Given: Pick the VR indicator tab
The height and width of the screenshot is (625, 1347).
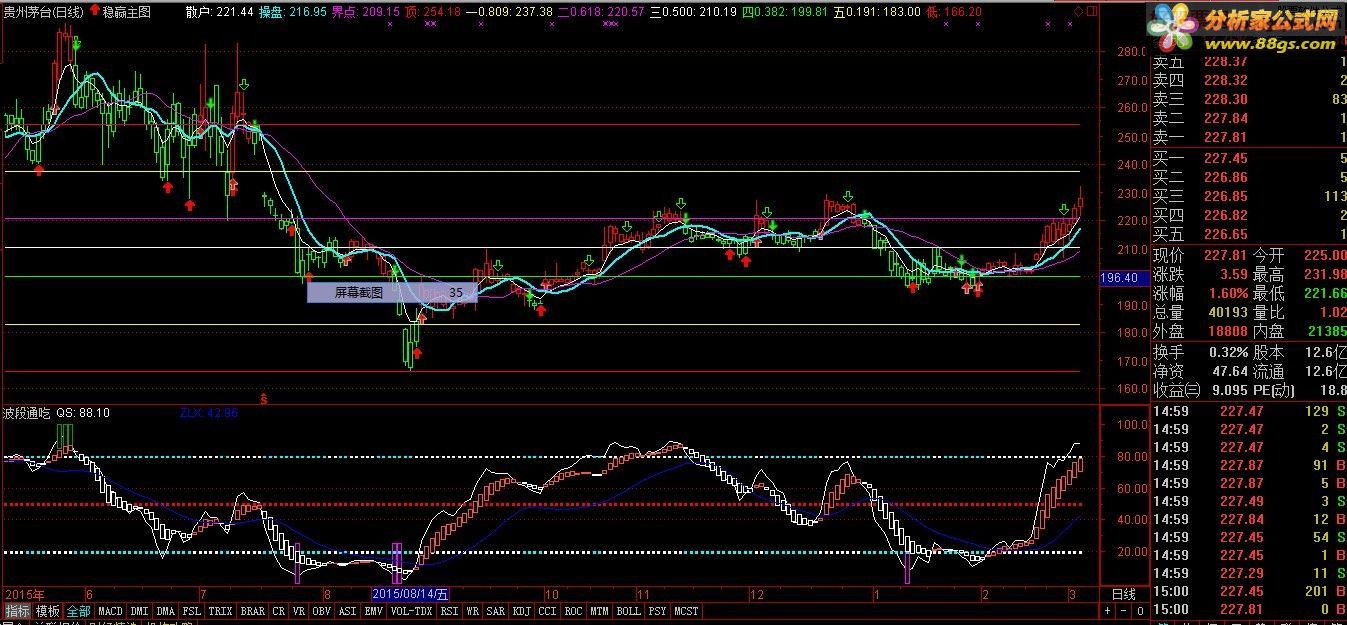Looking at the screenshot, I should coord(299,610).
